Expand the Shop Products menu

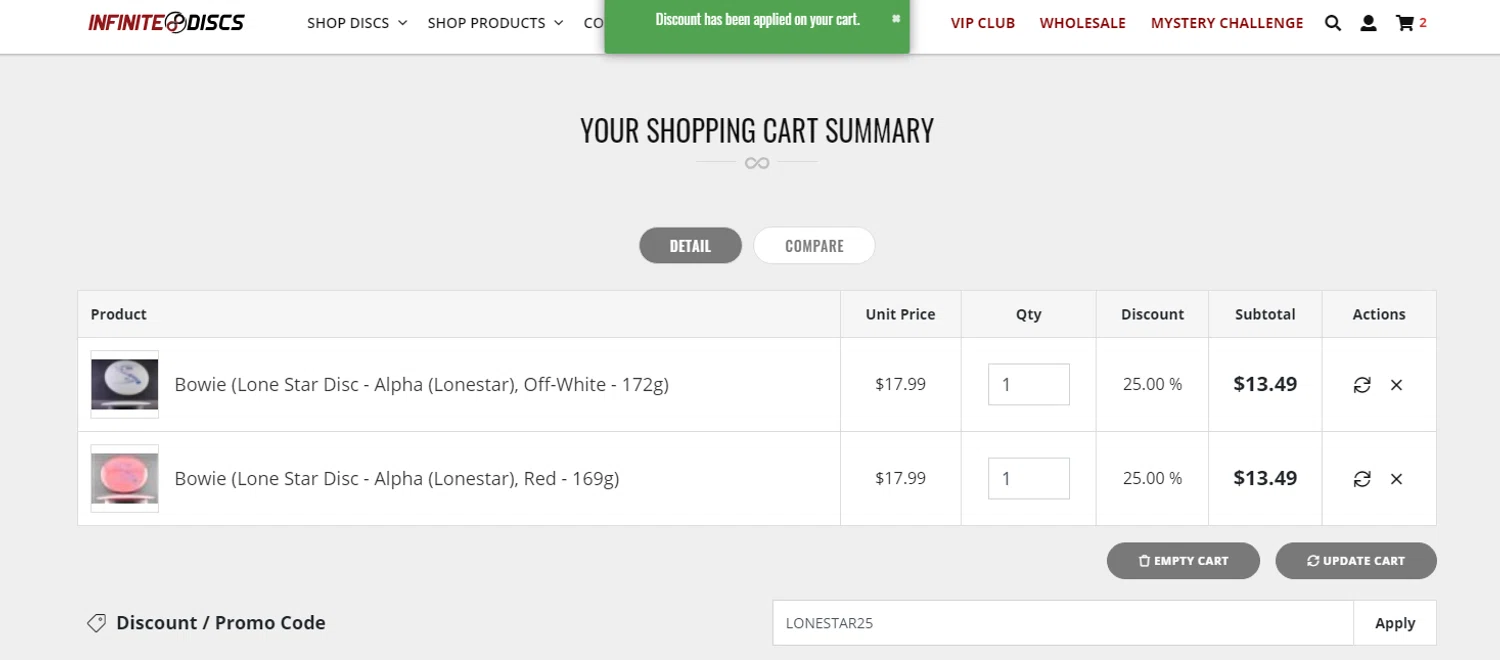click(x=495, y=23)
